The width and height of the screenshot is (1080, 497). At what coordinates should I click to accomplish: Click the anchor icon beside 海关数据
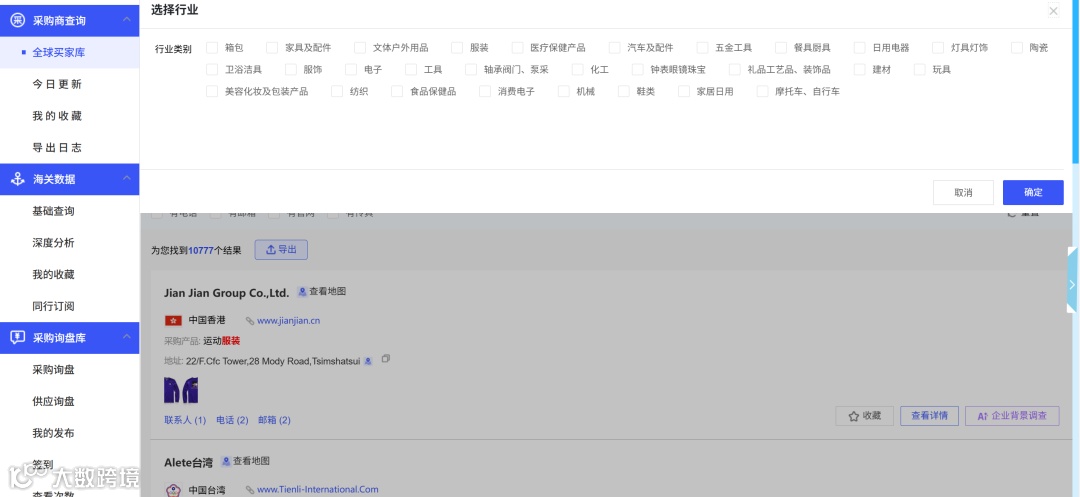17,179
